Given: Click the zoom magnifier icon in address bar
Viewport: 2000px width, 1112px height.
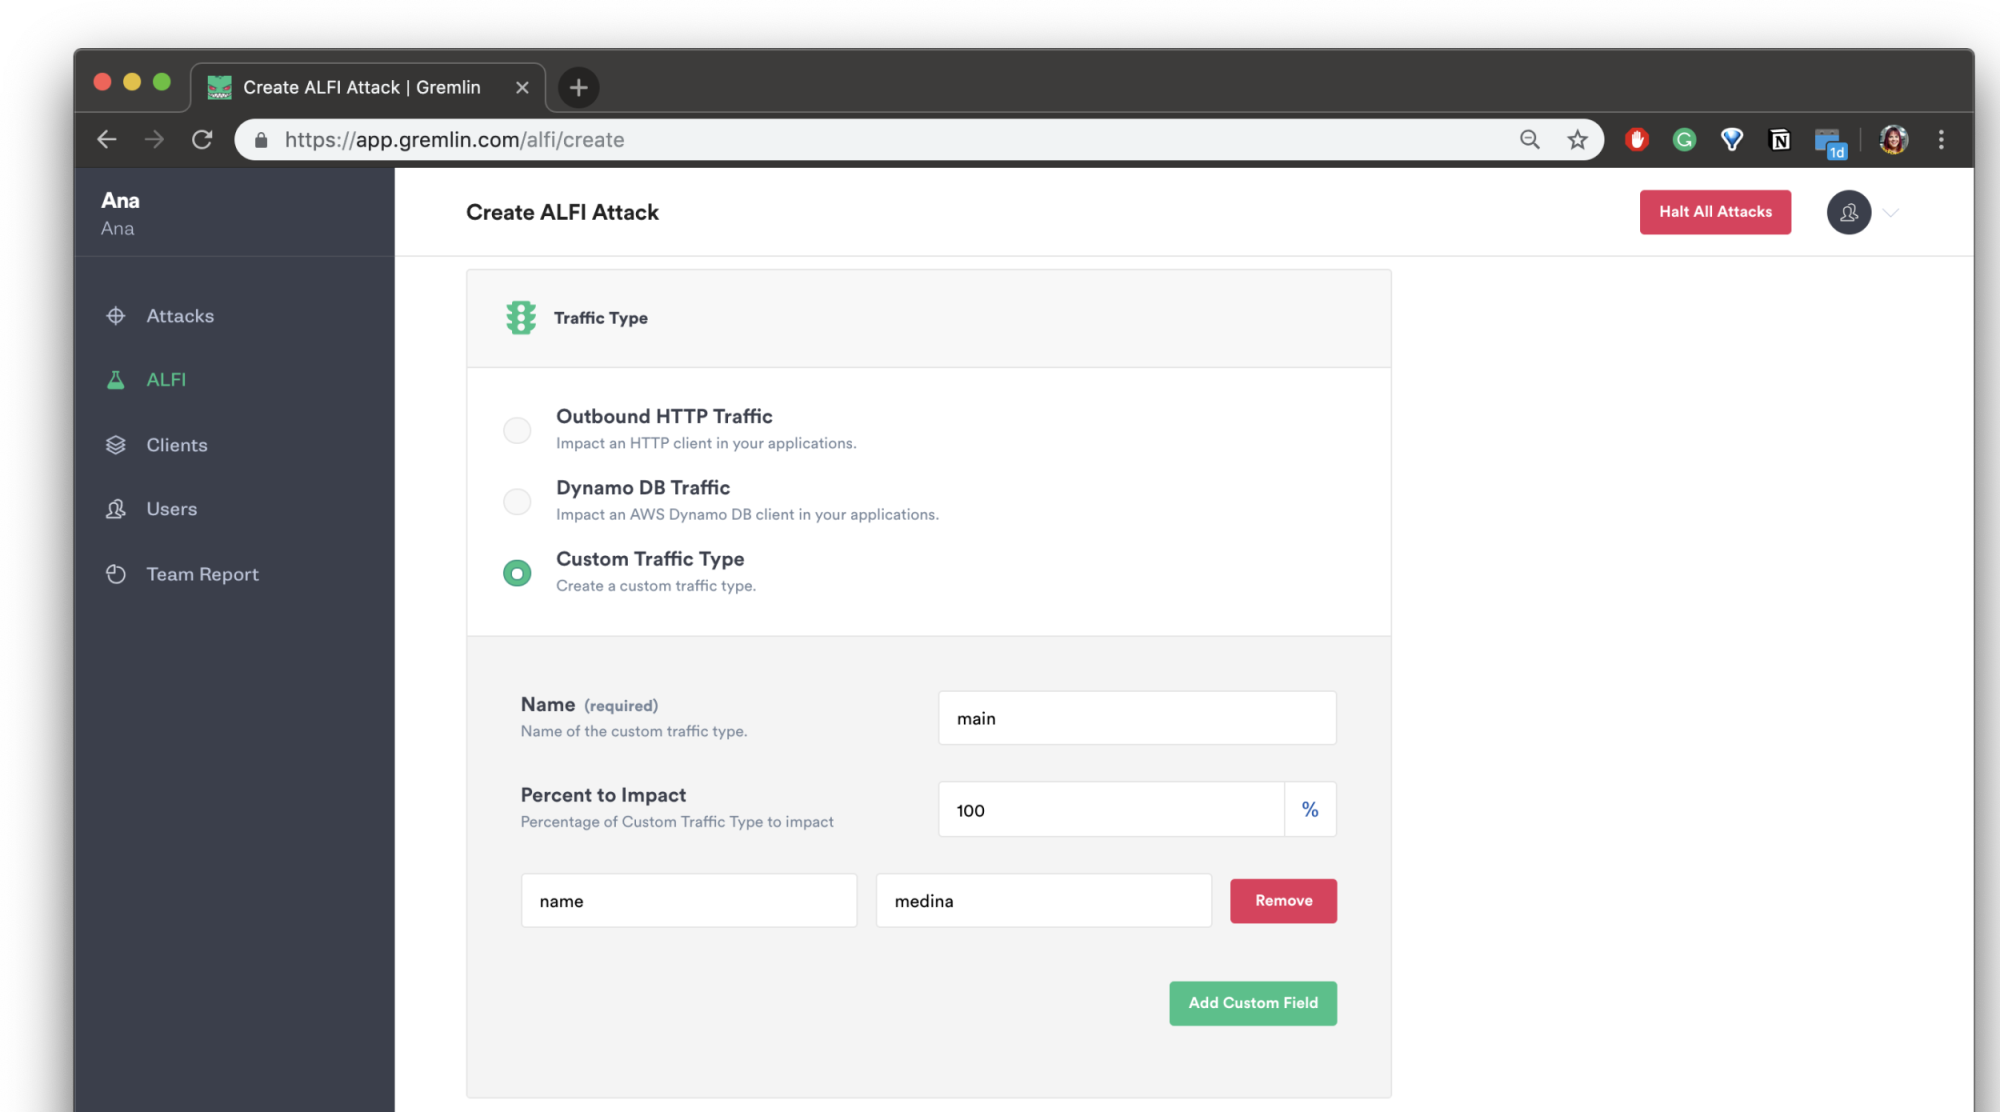Looking at the screenshot, I should [x=1530, y=140].
